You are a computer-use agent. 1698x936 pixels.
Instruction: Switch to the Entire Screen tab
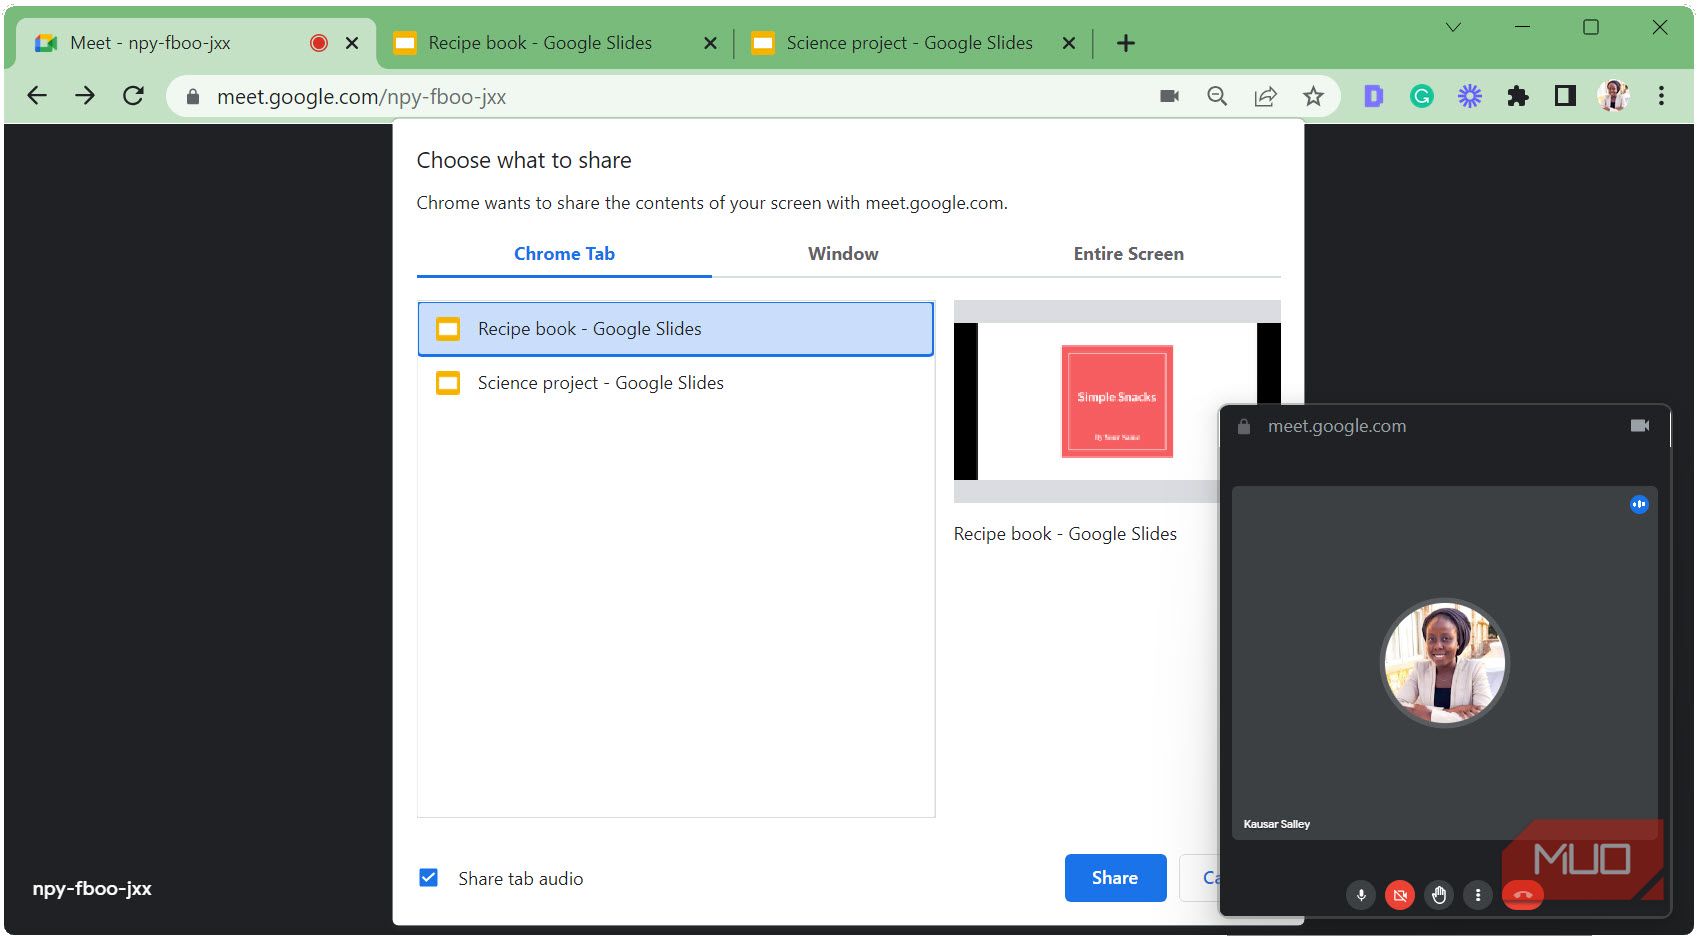point(1128,254)
